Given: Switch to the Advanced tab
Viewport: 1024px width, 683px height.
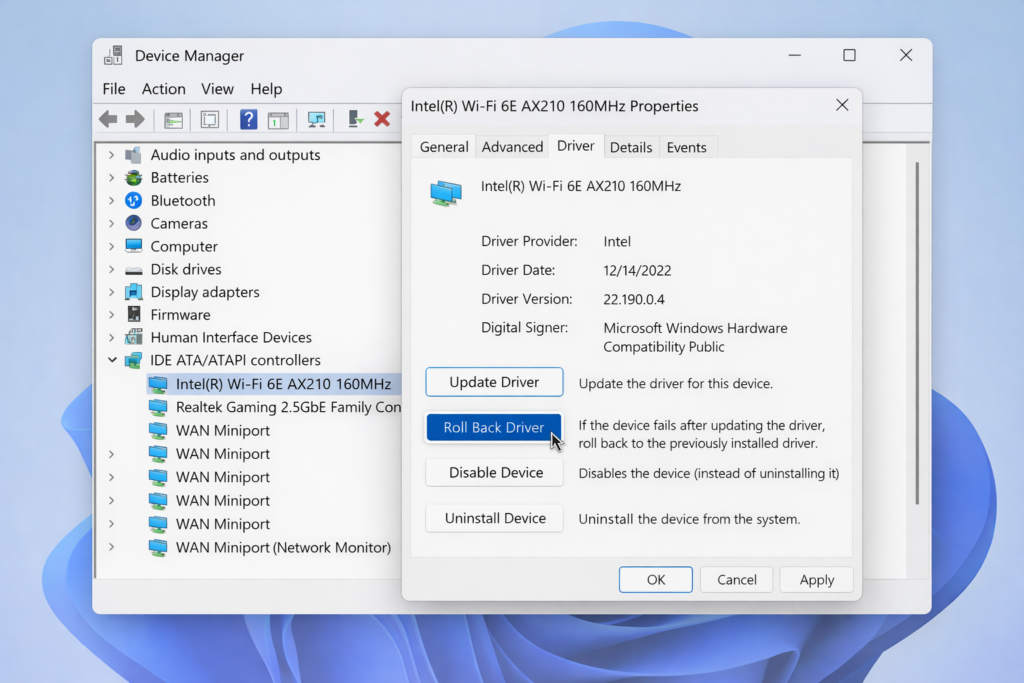Looking at the screenshot, I should (x=512, y=147).
